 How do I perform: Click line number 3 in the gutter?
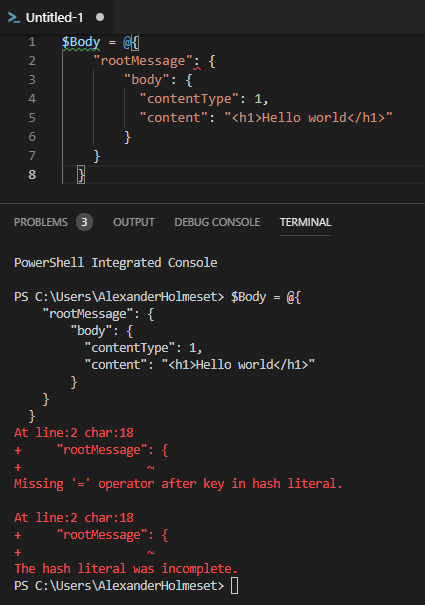point(32,79)
